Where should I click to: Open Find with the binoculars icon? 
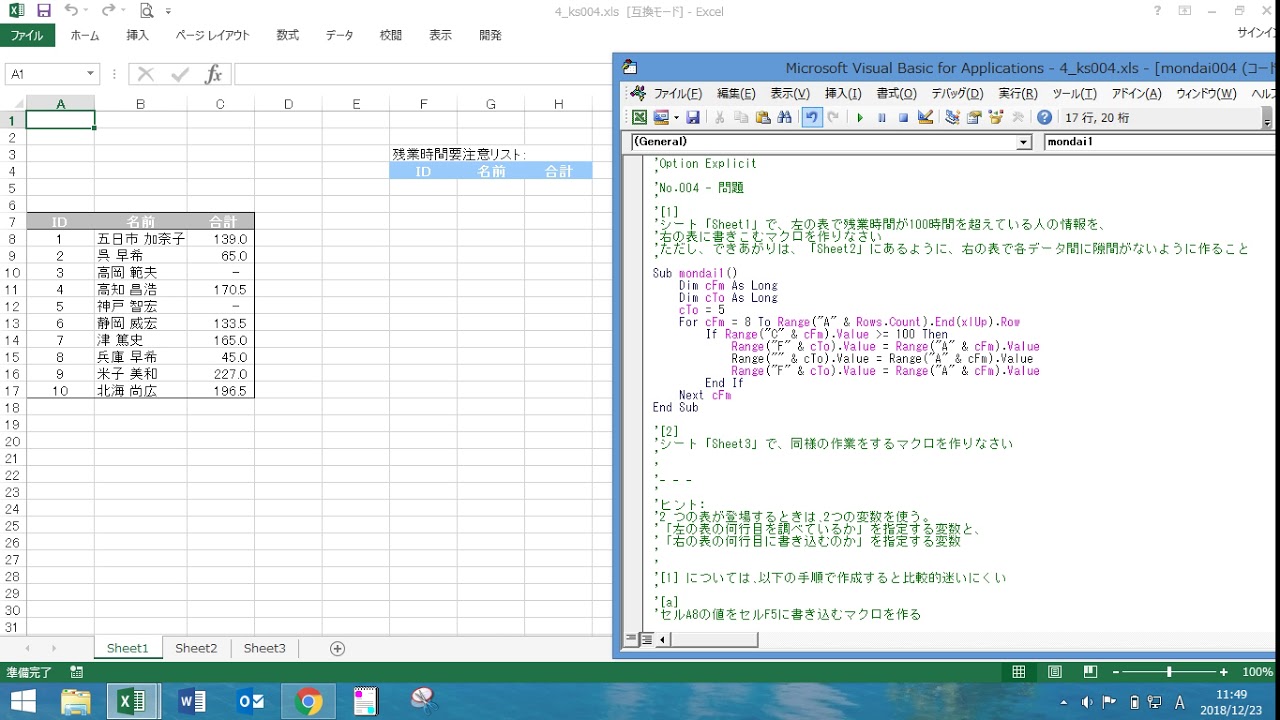pos(785,118)
